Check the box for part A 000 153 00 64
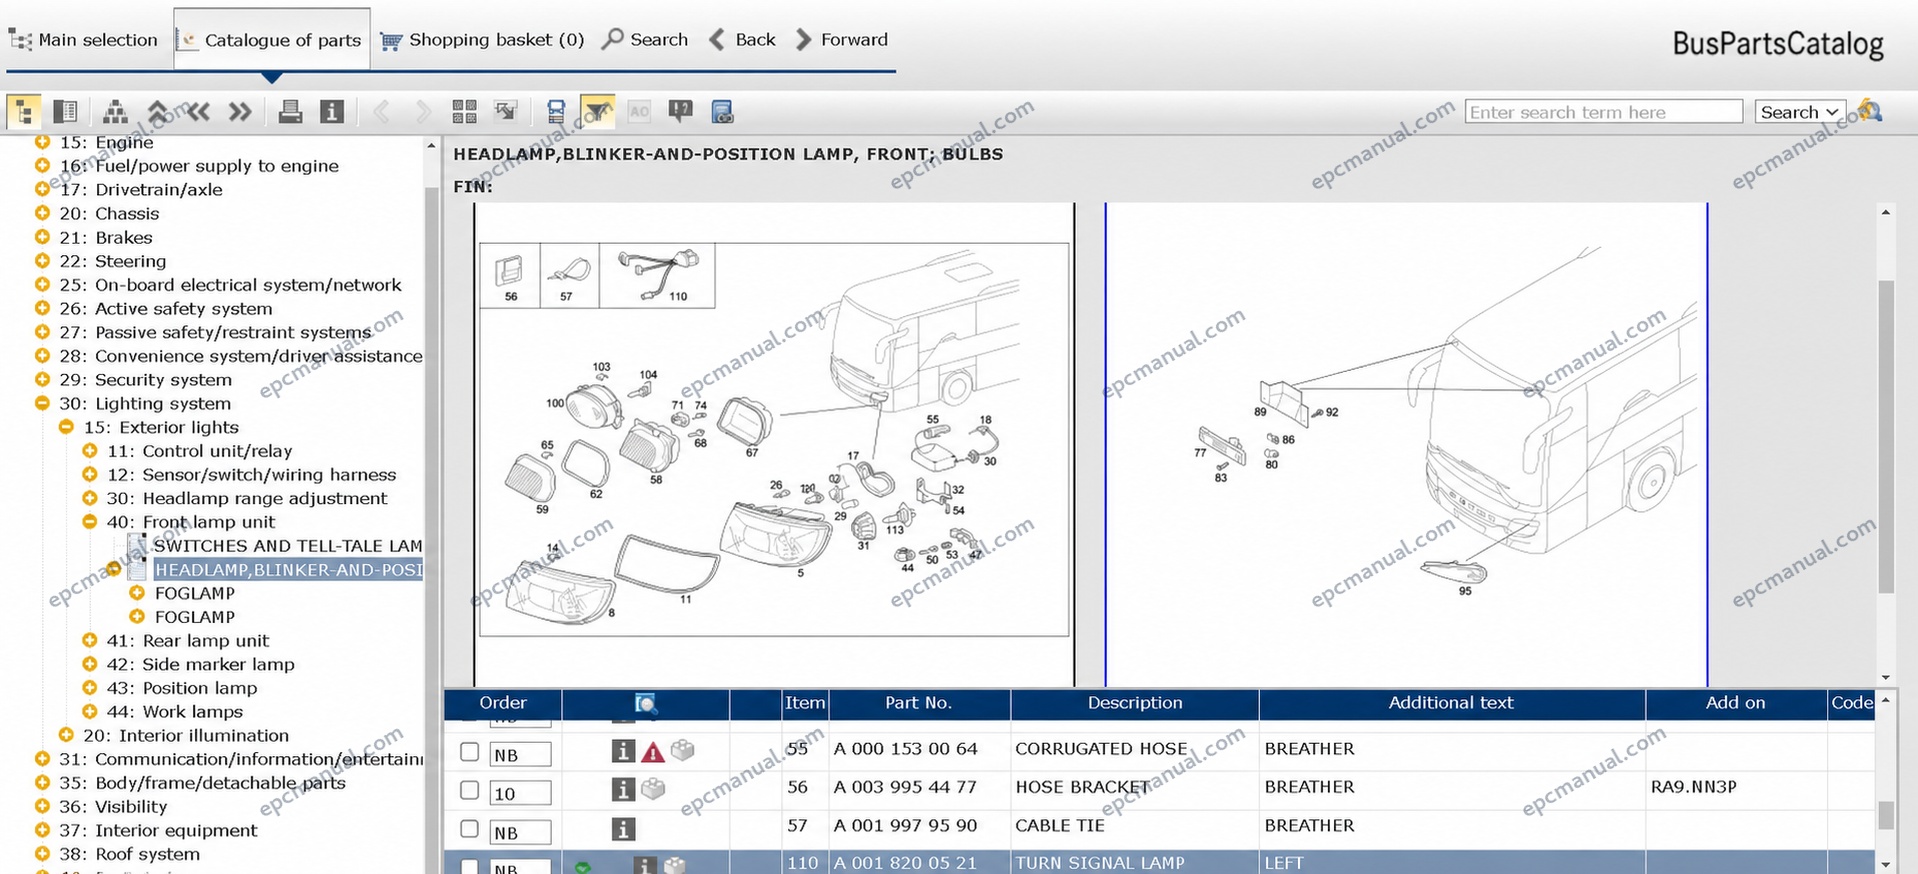1918x874 pixels. pyautogui.click(x=469, y=751)
